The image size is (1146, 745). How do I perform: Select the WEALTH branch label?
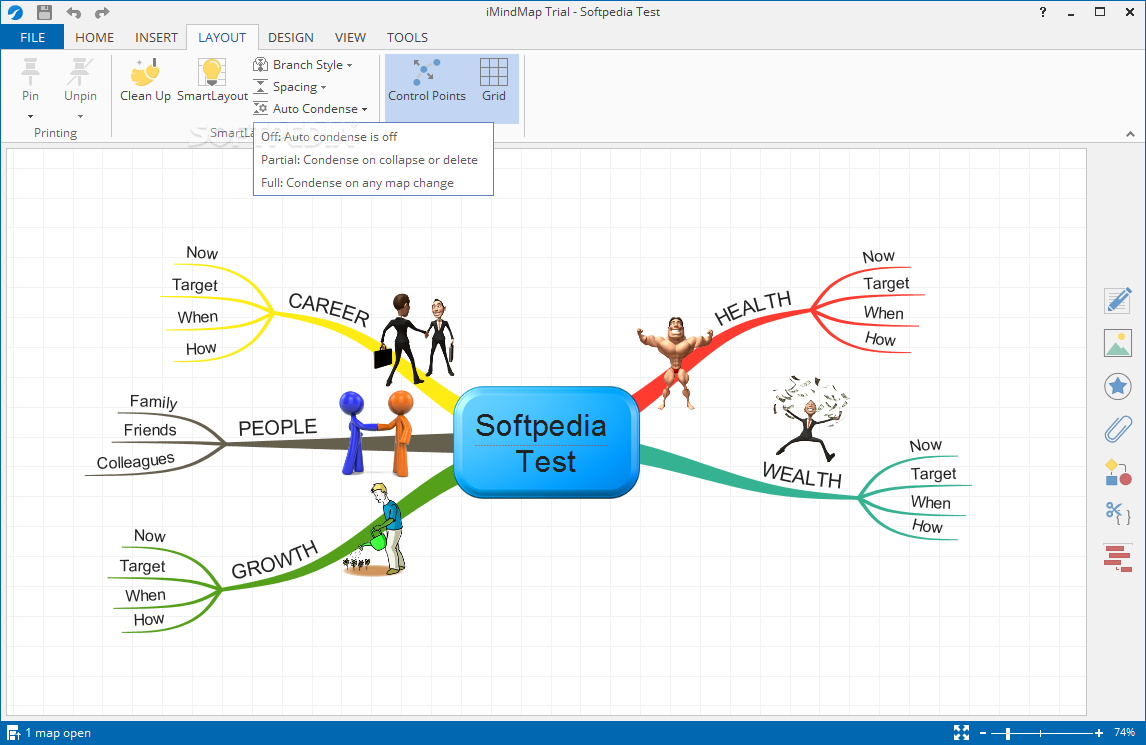(x=802, y=475)
